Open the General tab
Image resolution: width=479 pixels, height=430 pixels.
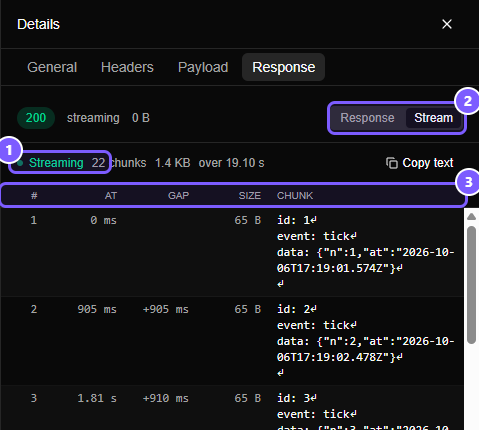(x=52, y=67)
